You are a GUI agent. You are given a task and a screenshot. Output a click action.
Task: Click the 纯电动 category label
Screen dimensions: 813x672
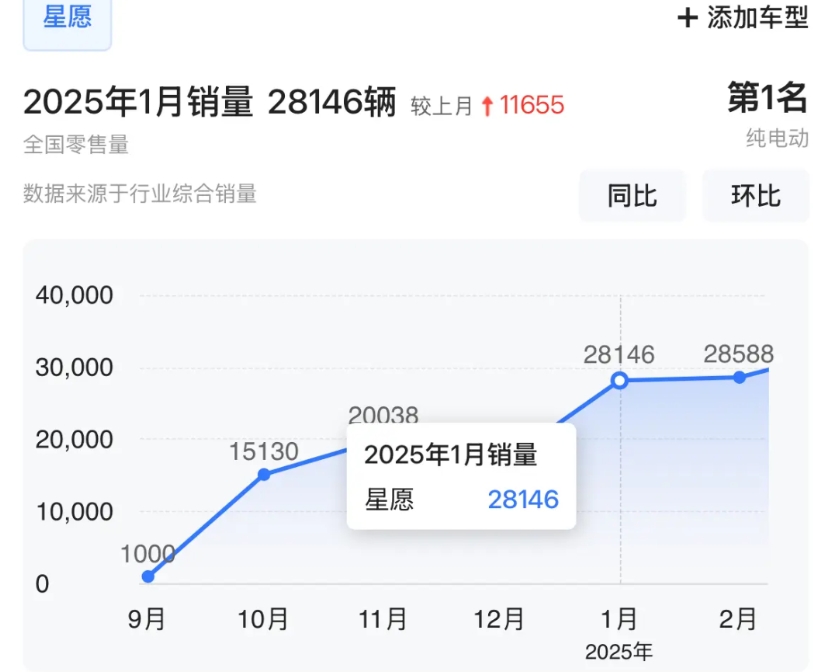tap(777, 138)
